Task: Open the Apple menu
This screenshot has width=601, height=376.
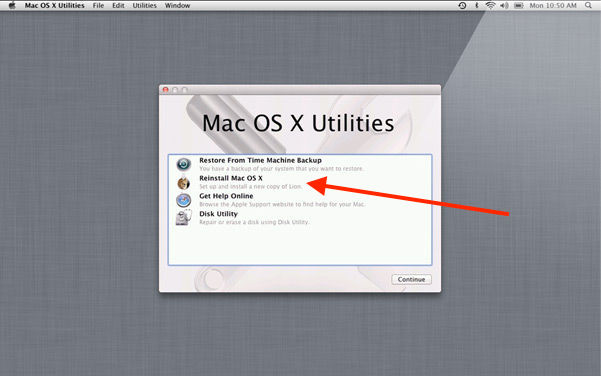Action: pyautogui.click(x=12, y=5)
